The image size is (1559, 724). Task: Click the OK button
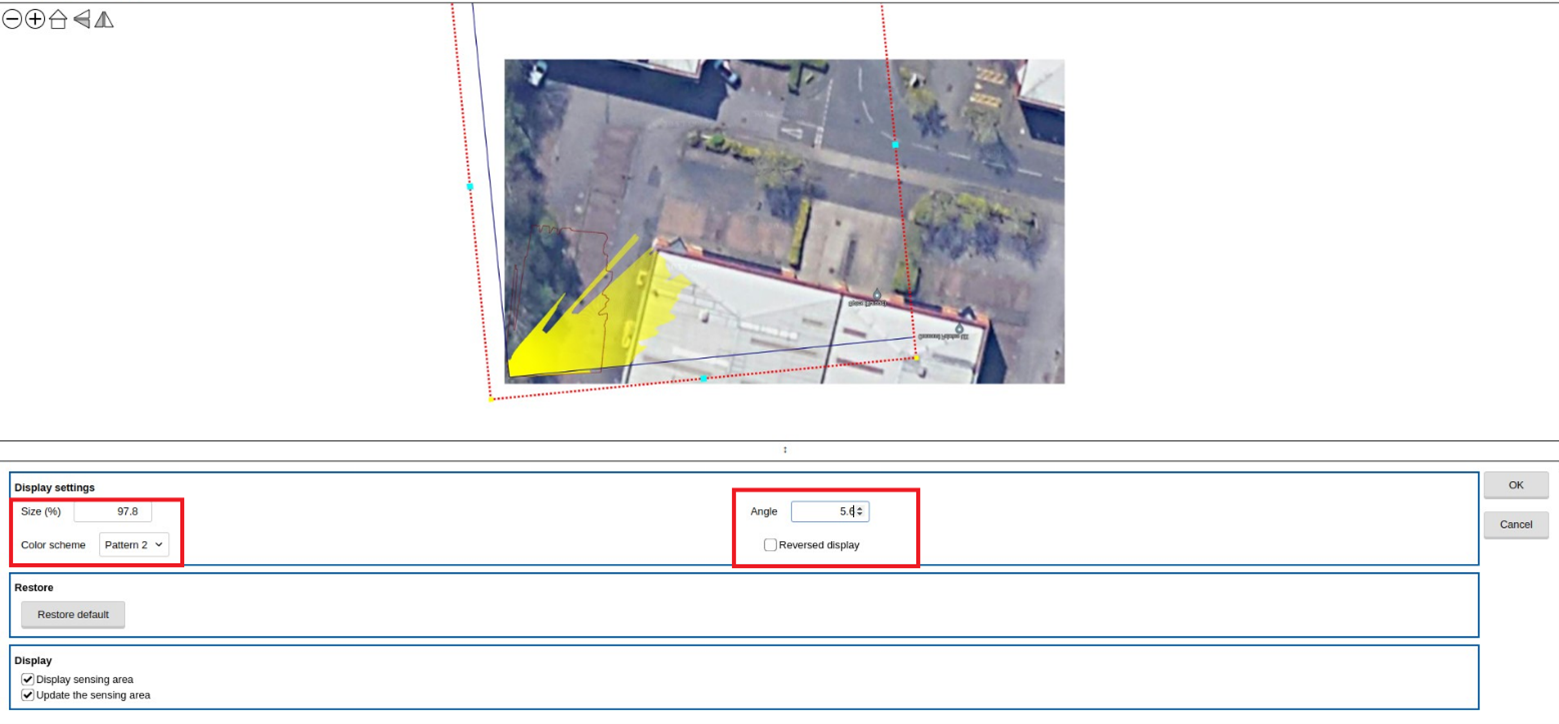pos(1515,485)
